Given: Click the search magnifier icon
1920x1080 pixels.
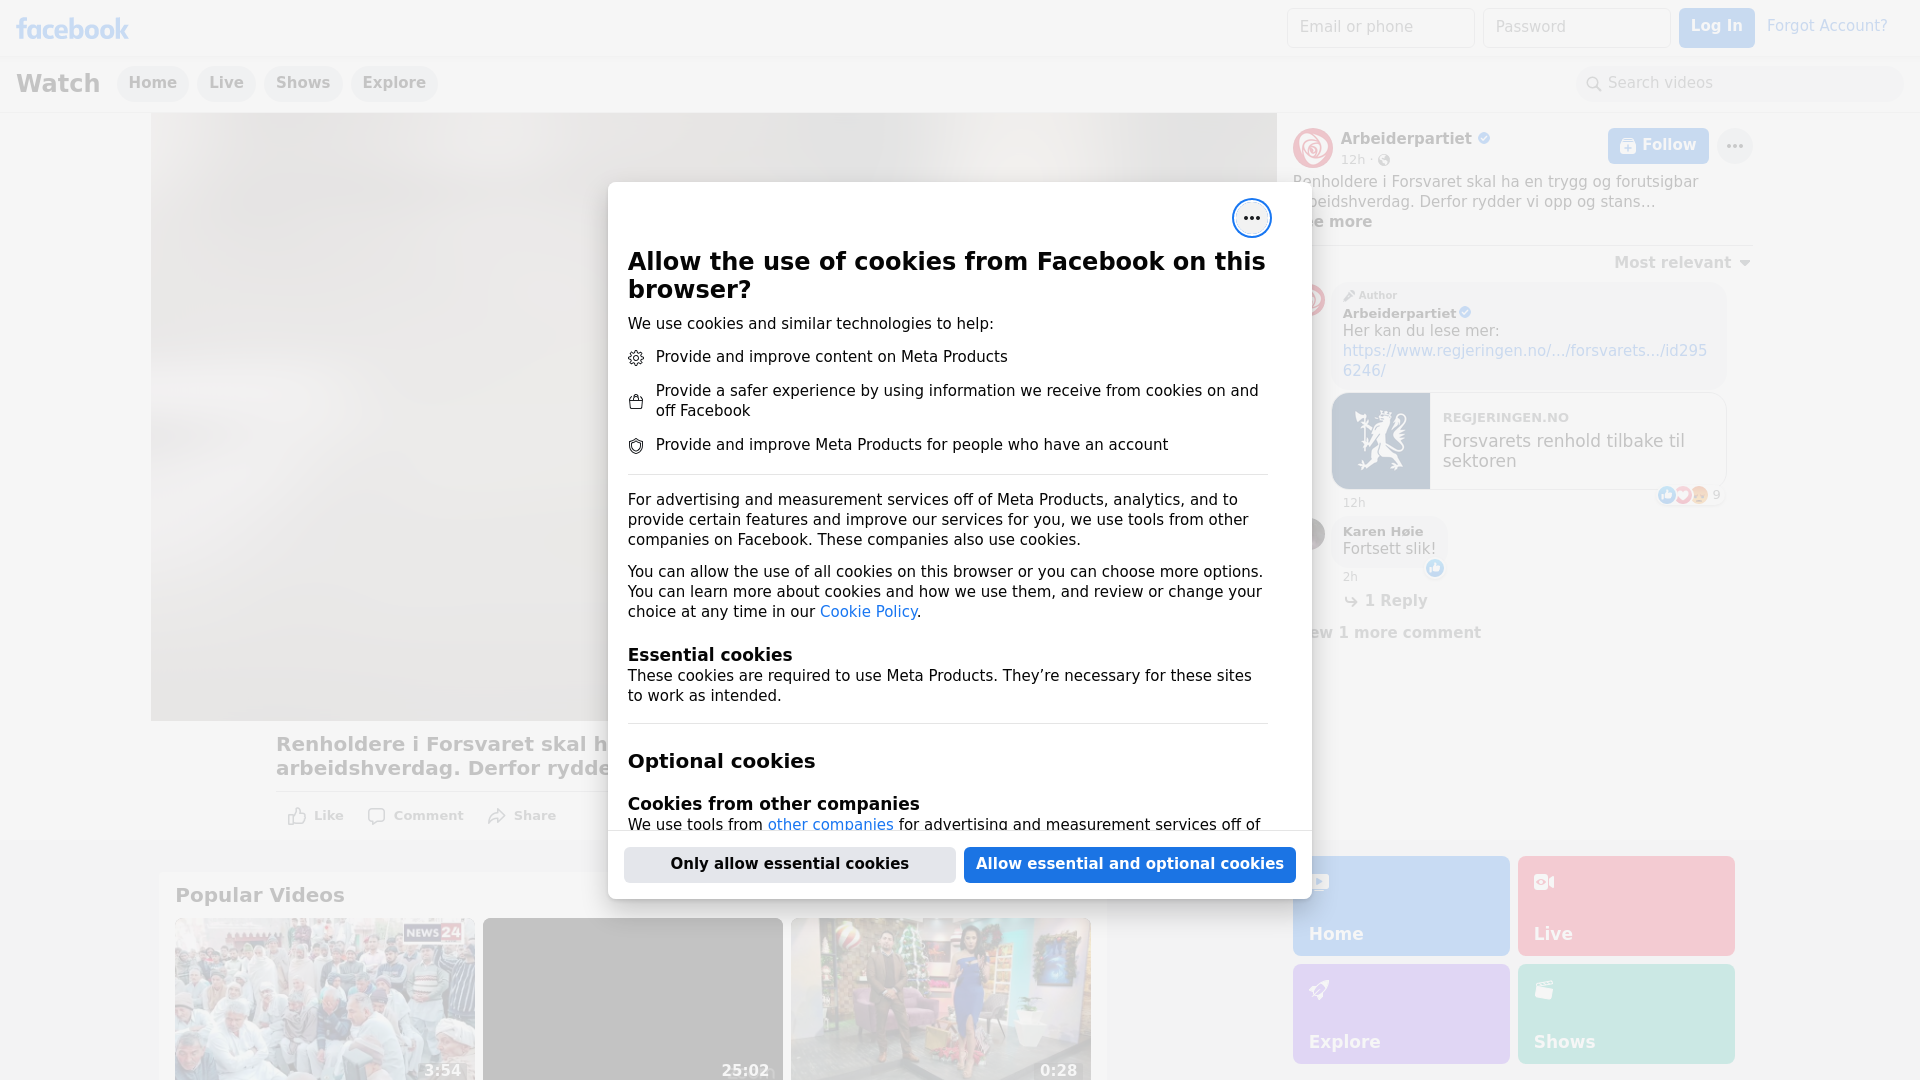Looking at the screenshot, I should pos(1593,84).
